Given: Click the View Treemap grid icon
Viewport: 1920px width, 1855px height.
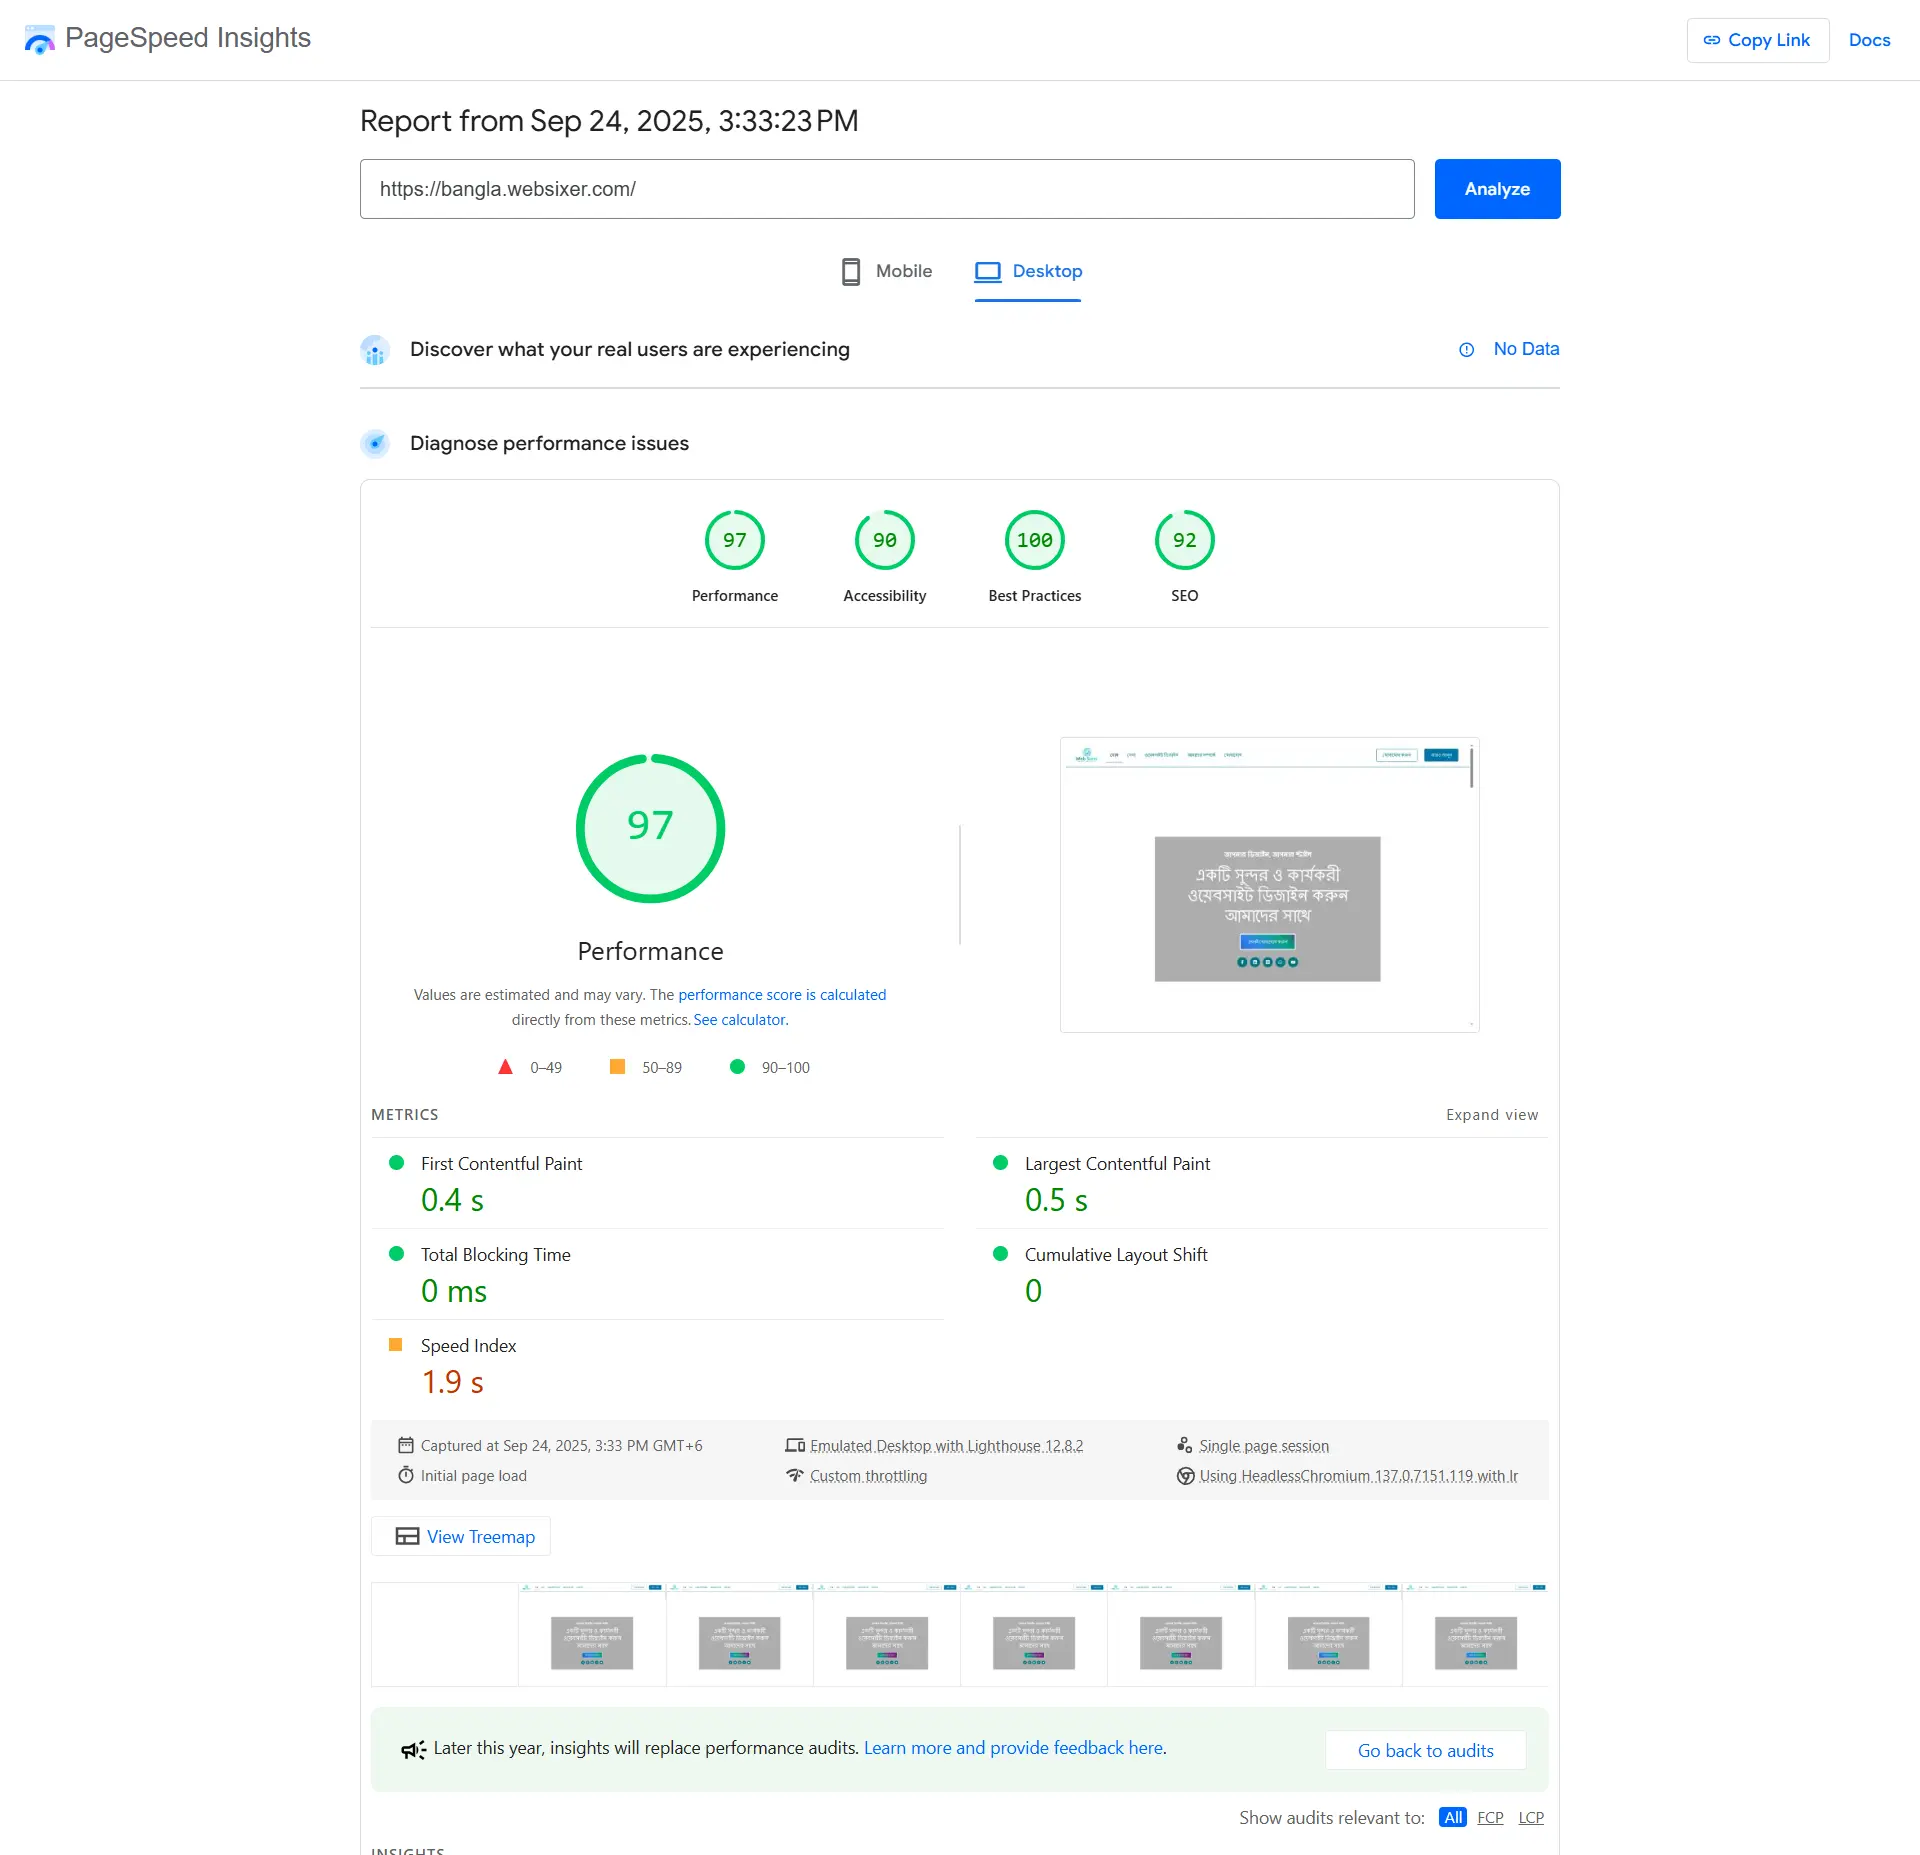Looking at the screenshot, I should [x=406, y=1536].
